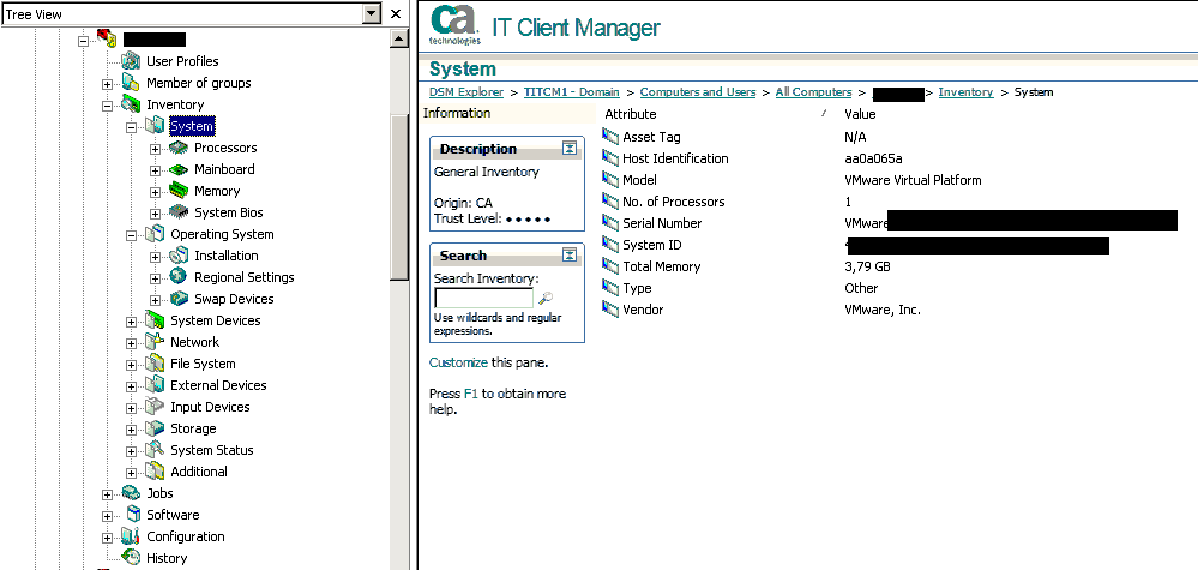
Task: Open Inventory breadcrumb link
Action: click(966, 92)
